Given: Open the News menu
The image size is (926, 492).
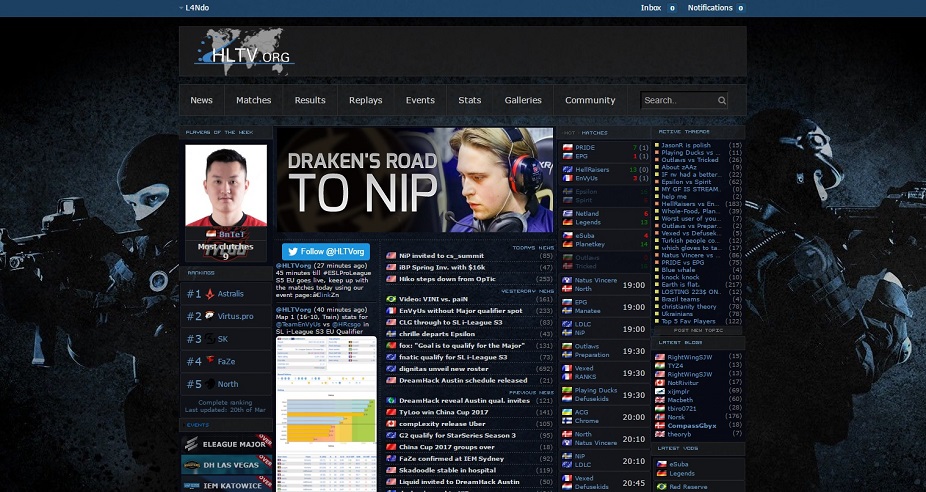Looking at the screenshot, I should tap(201, 100).
